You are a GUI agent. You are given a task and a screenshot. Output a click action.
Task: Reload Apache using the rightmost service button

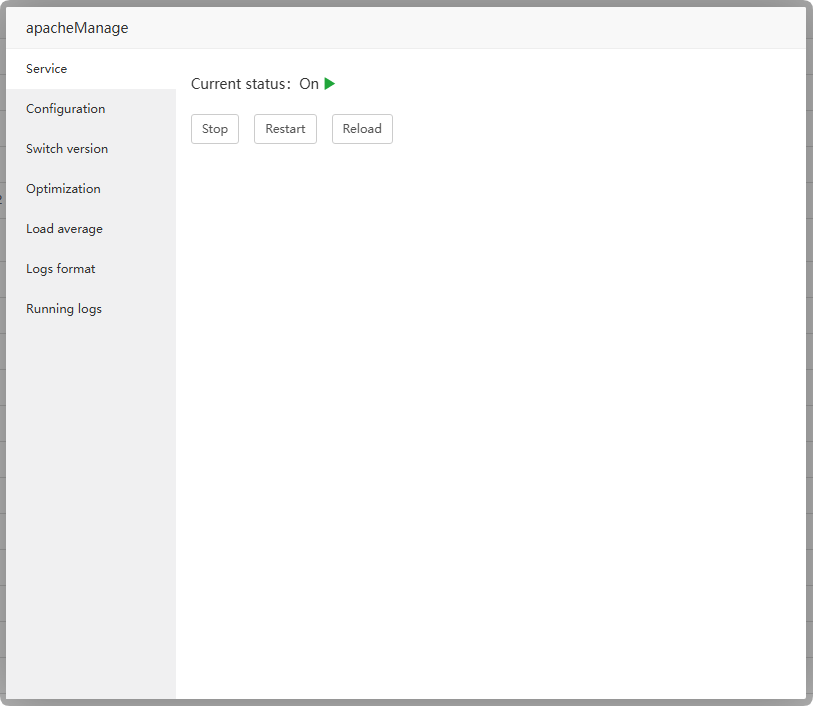coord(362,129)
